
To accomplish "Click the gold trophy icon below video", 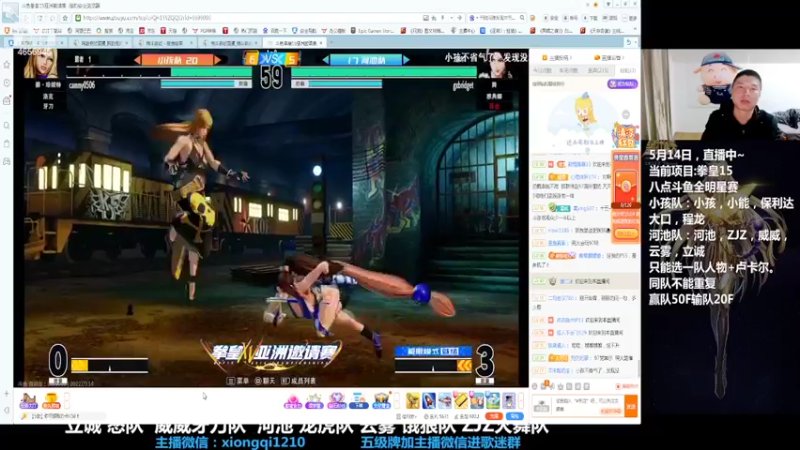I will coord(51,401).
